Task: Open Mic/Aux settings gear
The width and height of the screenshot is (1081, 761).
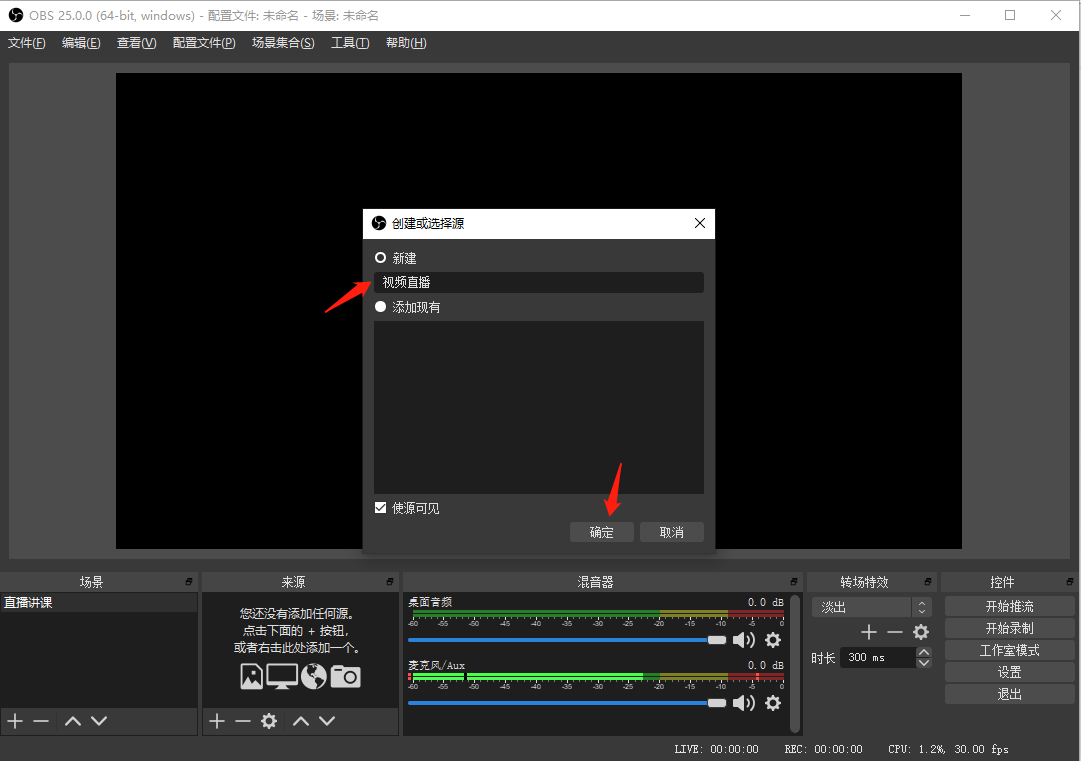Action: coord(773,703)
